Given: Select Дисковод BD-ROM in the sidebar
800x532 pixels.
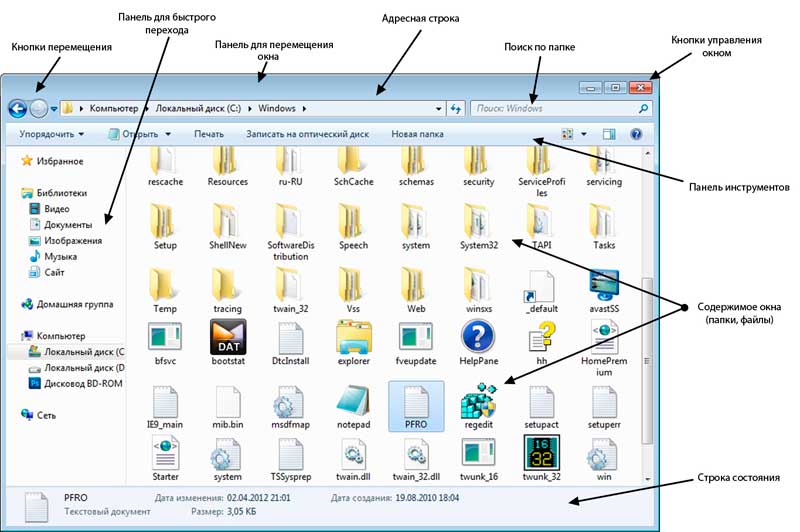Looking at the screenshot, I should tap(76, 383).
